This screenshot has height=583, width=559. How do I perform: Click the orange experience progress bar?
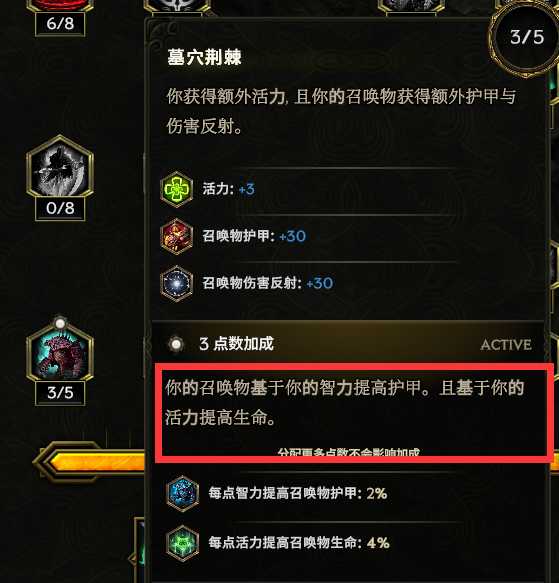tap(91, 462)
